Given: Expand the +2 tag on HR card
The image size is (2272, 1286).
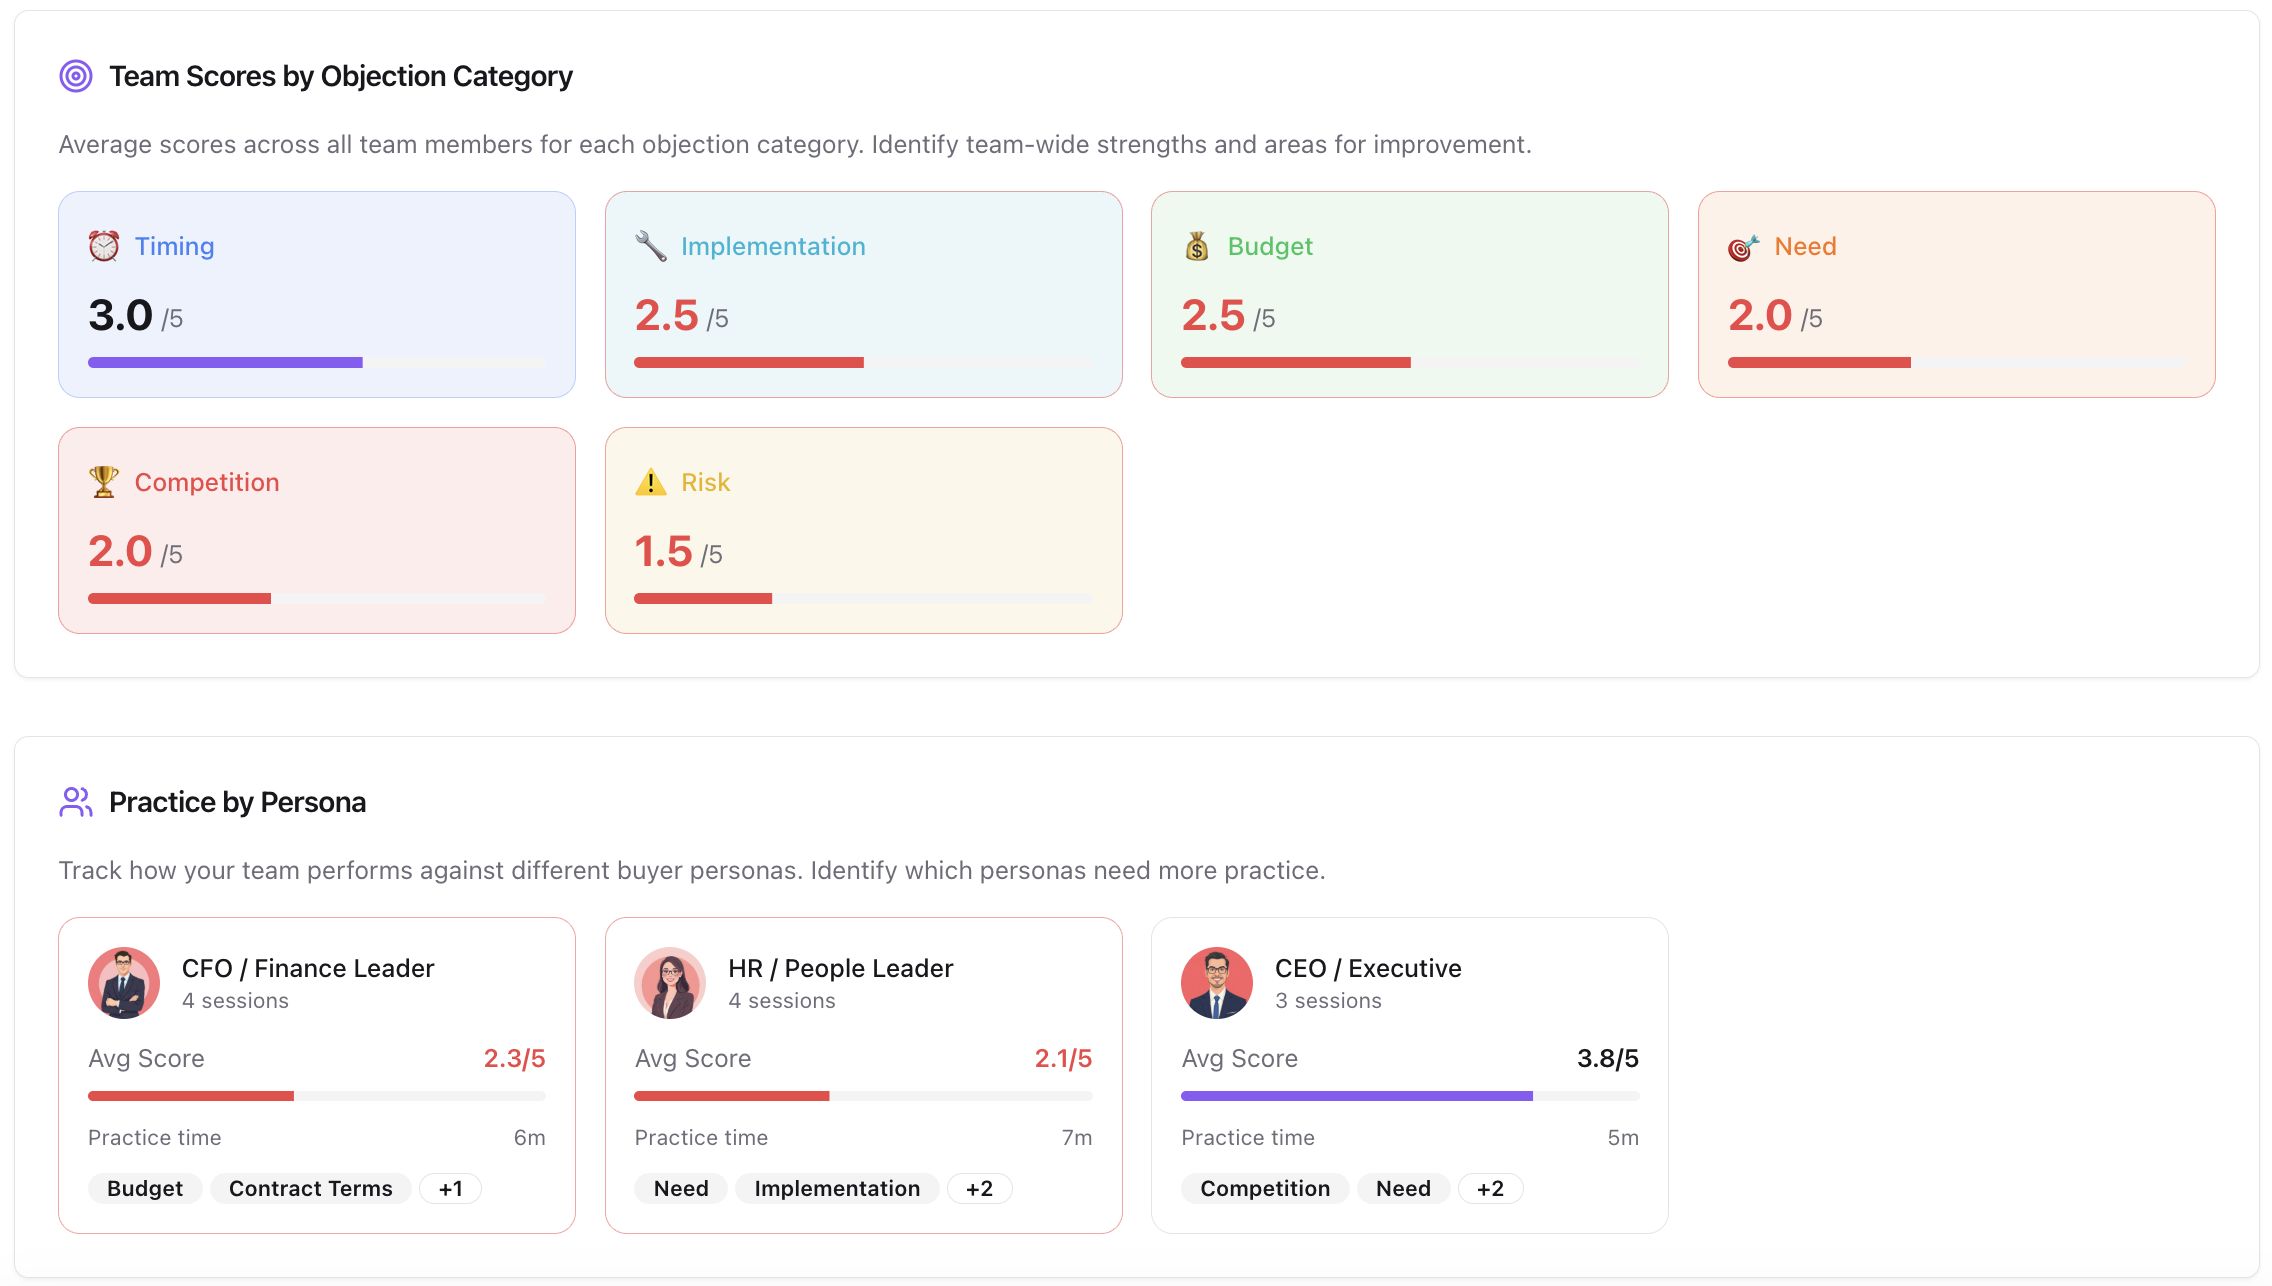Looking at the screenshot, I should click(979, 1188).
